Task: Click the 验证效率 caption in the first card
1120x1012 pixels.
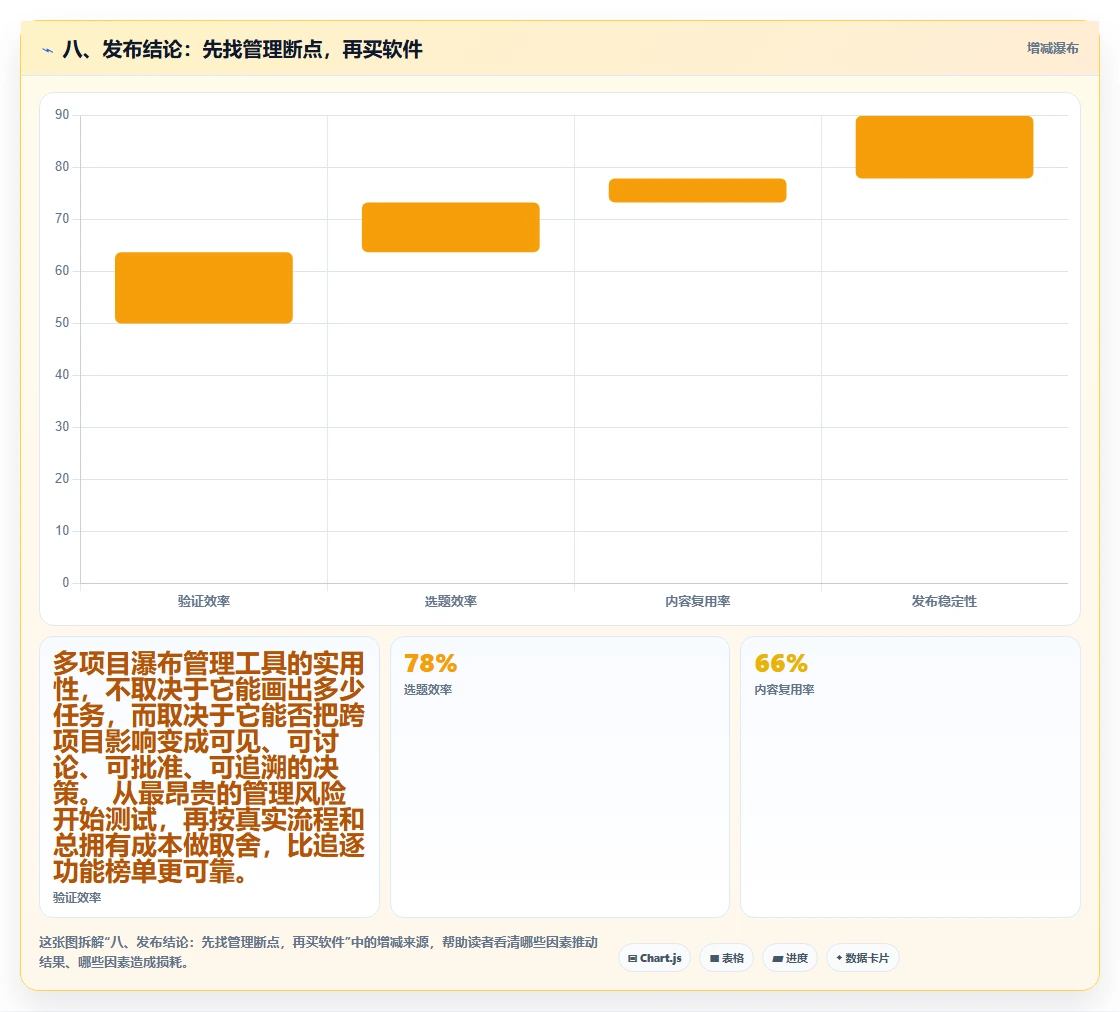Action: click(77, 898)
